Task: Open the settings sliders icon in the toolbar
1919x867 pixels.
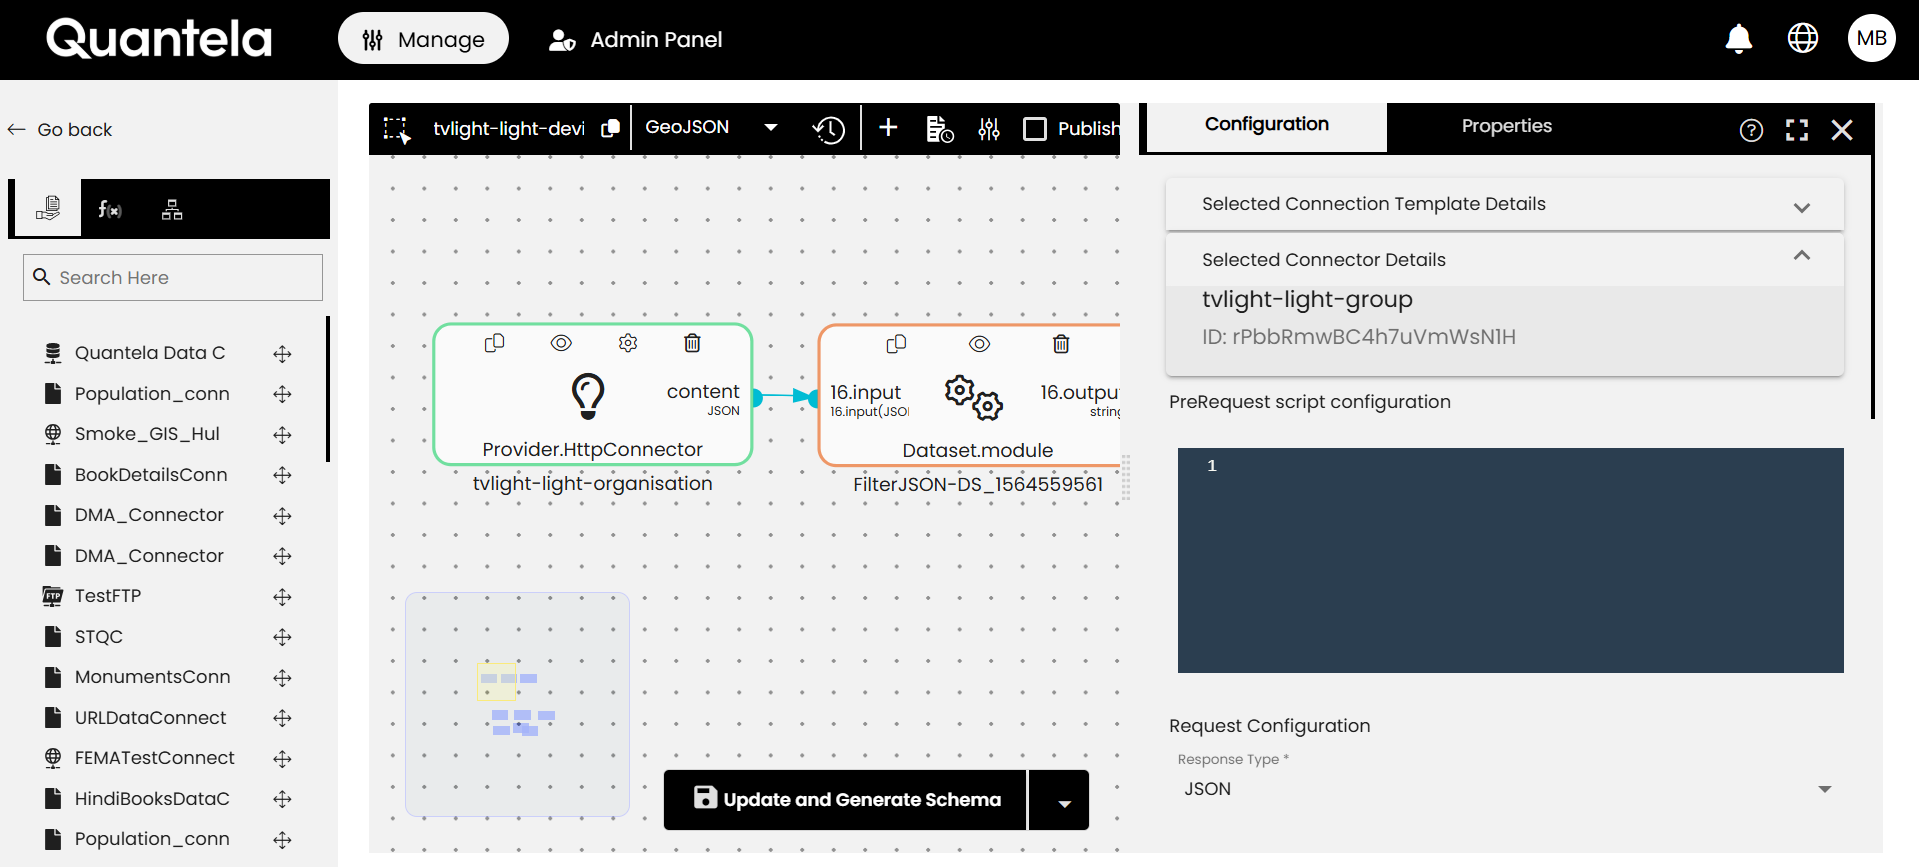Action: (x=988, y=129)
